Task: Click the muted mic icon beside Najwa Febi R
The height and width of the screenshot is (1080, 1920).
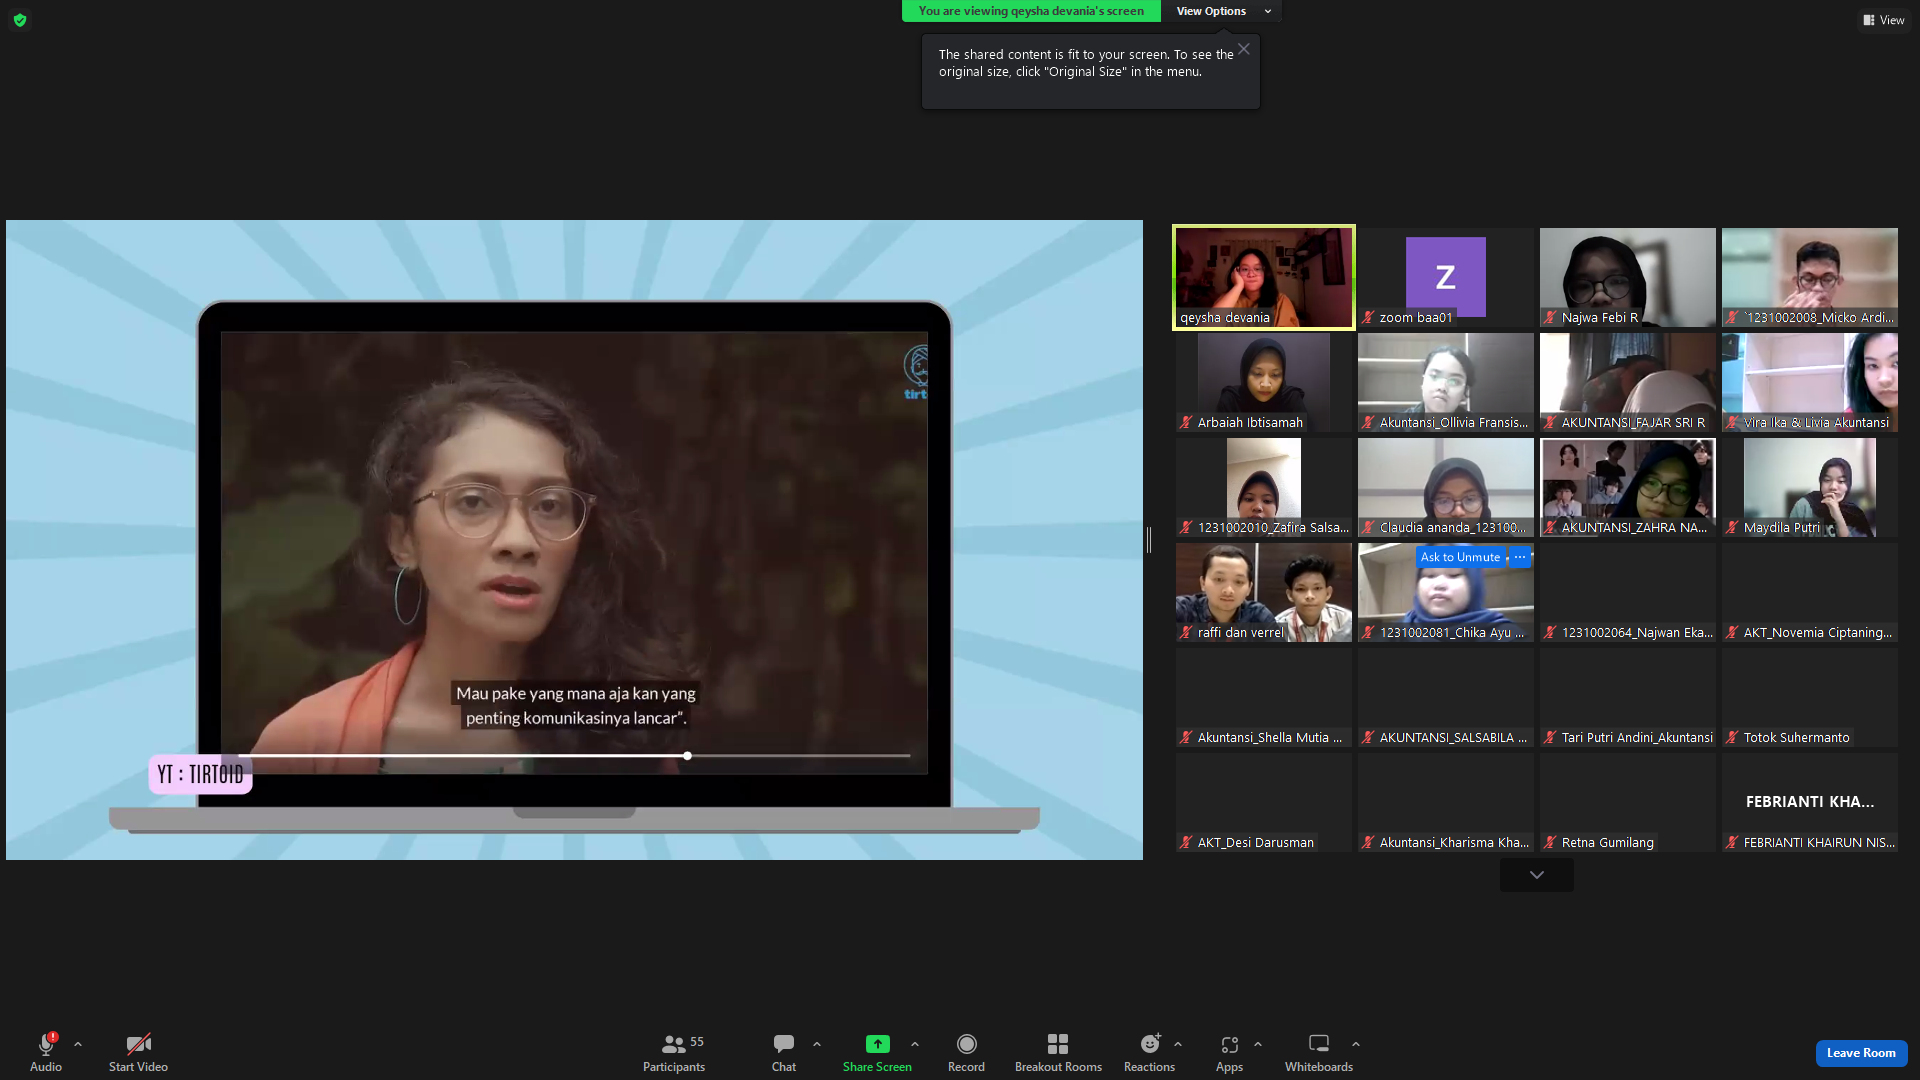Action: coord(1550,318)
